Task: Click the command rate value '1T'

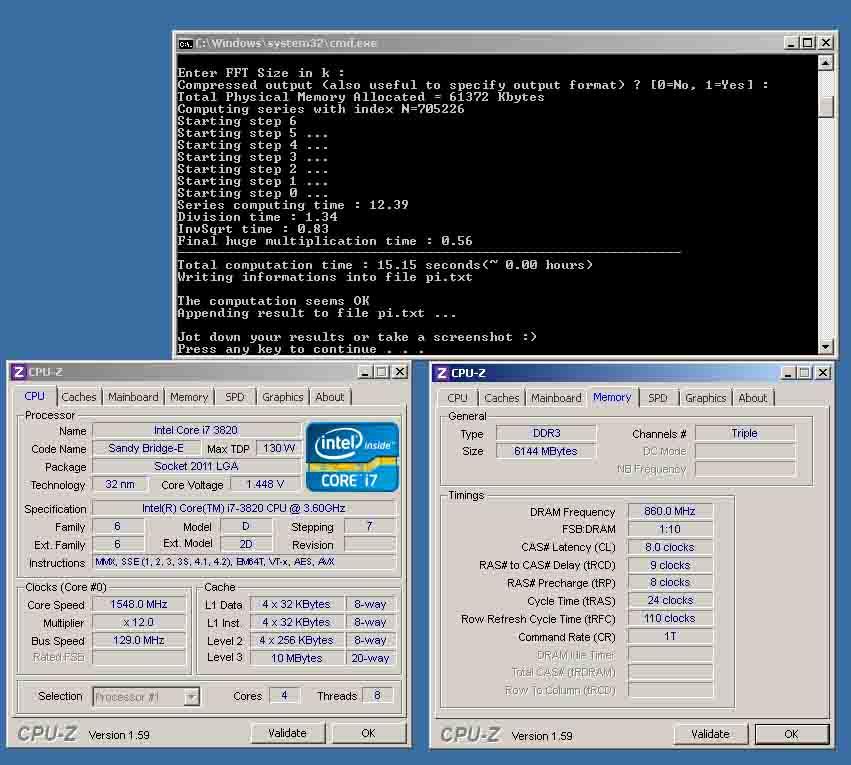Action: point(670,636)
